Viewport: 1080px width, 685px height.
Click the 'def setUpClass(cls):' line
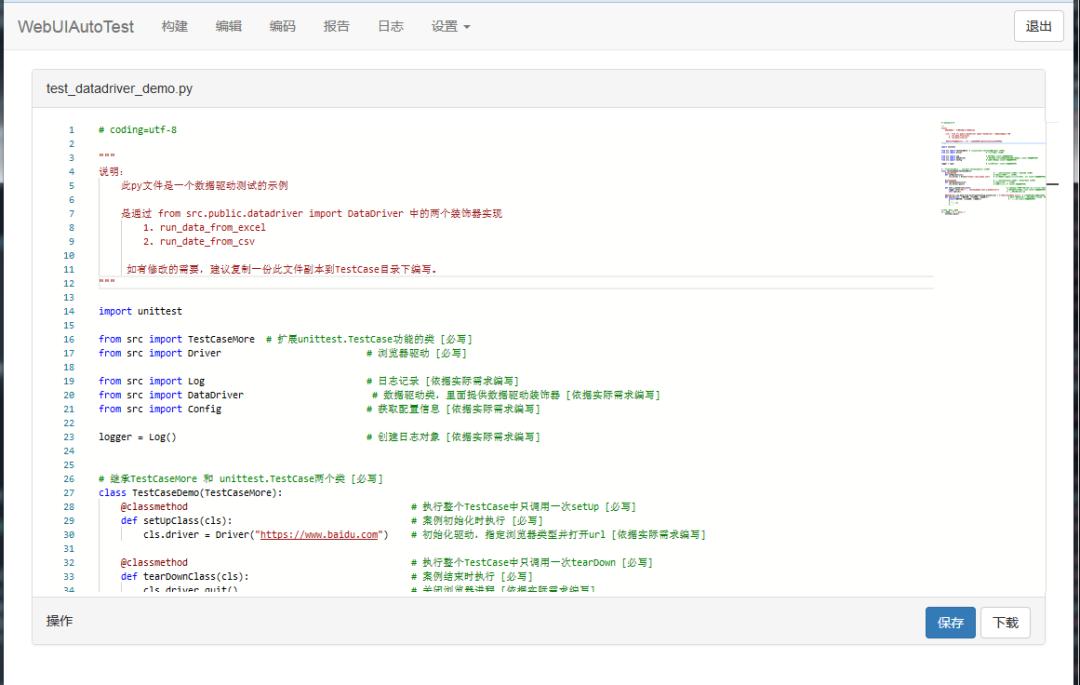(x=176, y=521)
